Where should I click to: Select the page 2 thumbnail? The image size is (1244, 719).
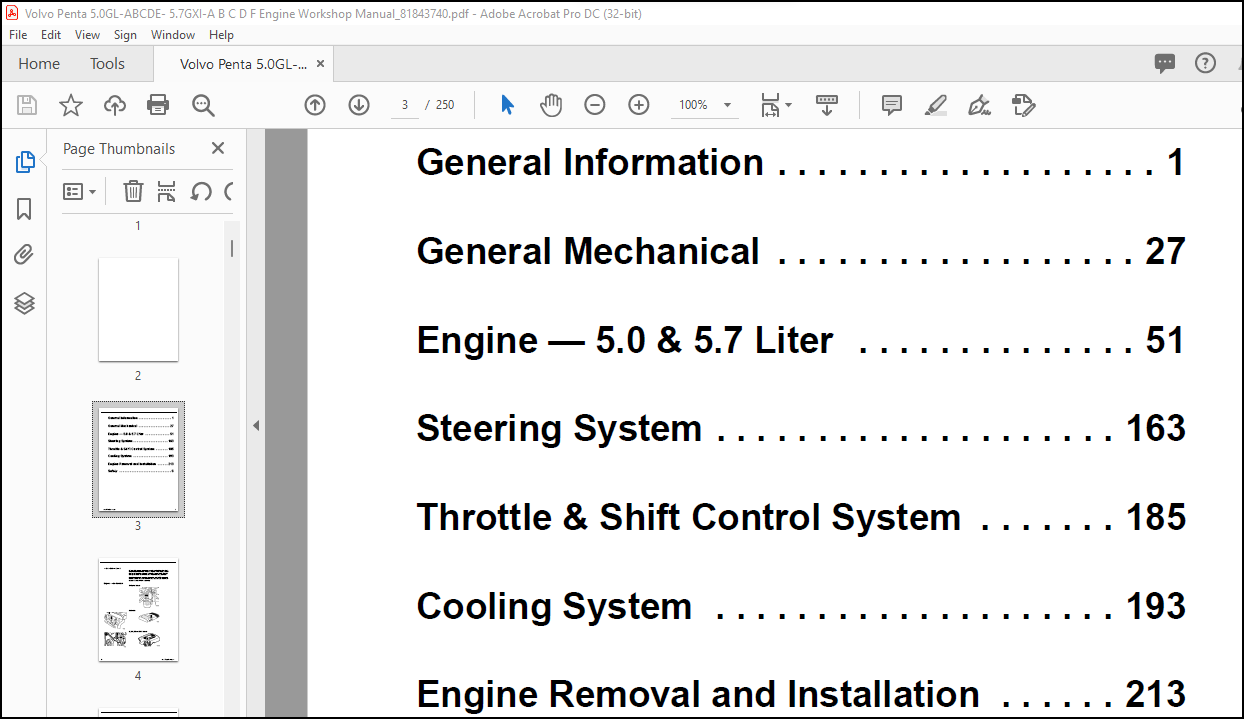[138, 310]
